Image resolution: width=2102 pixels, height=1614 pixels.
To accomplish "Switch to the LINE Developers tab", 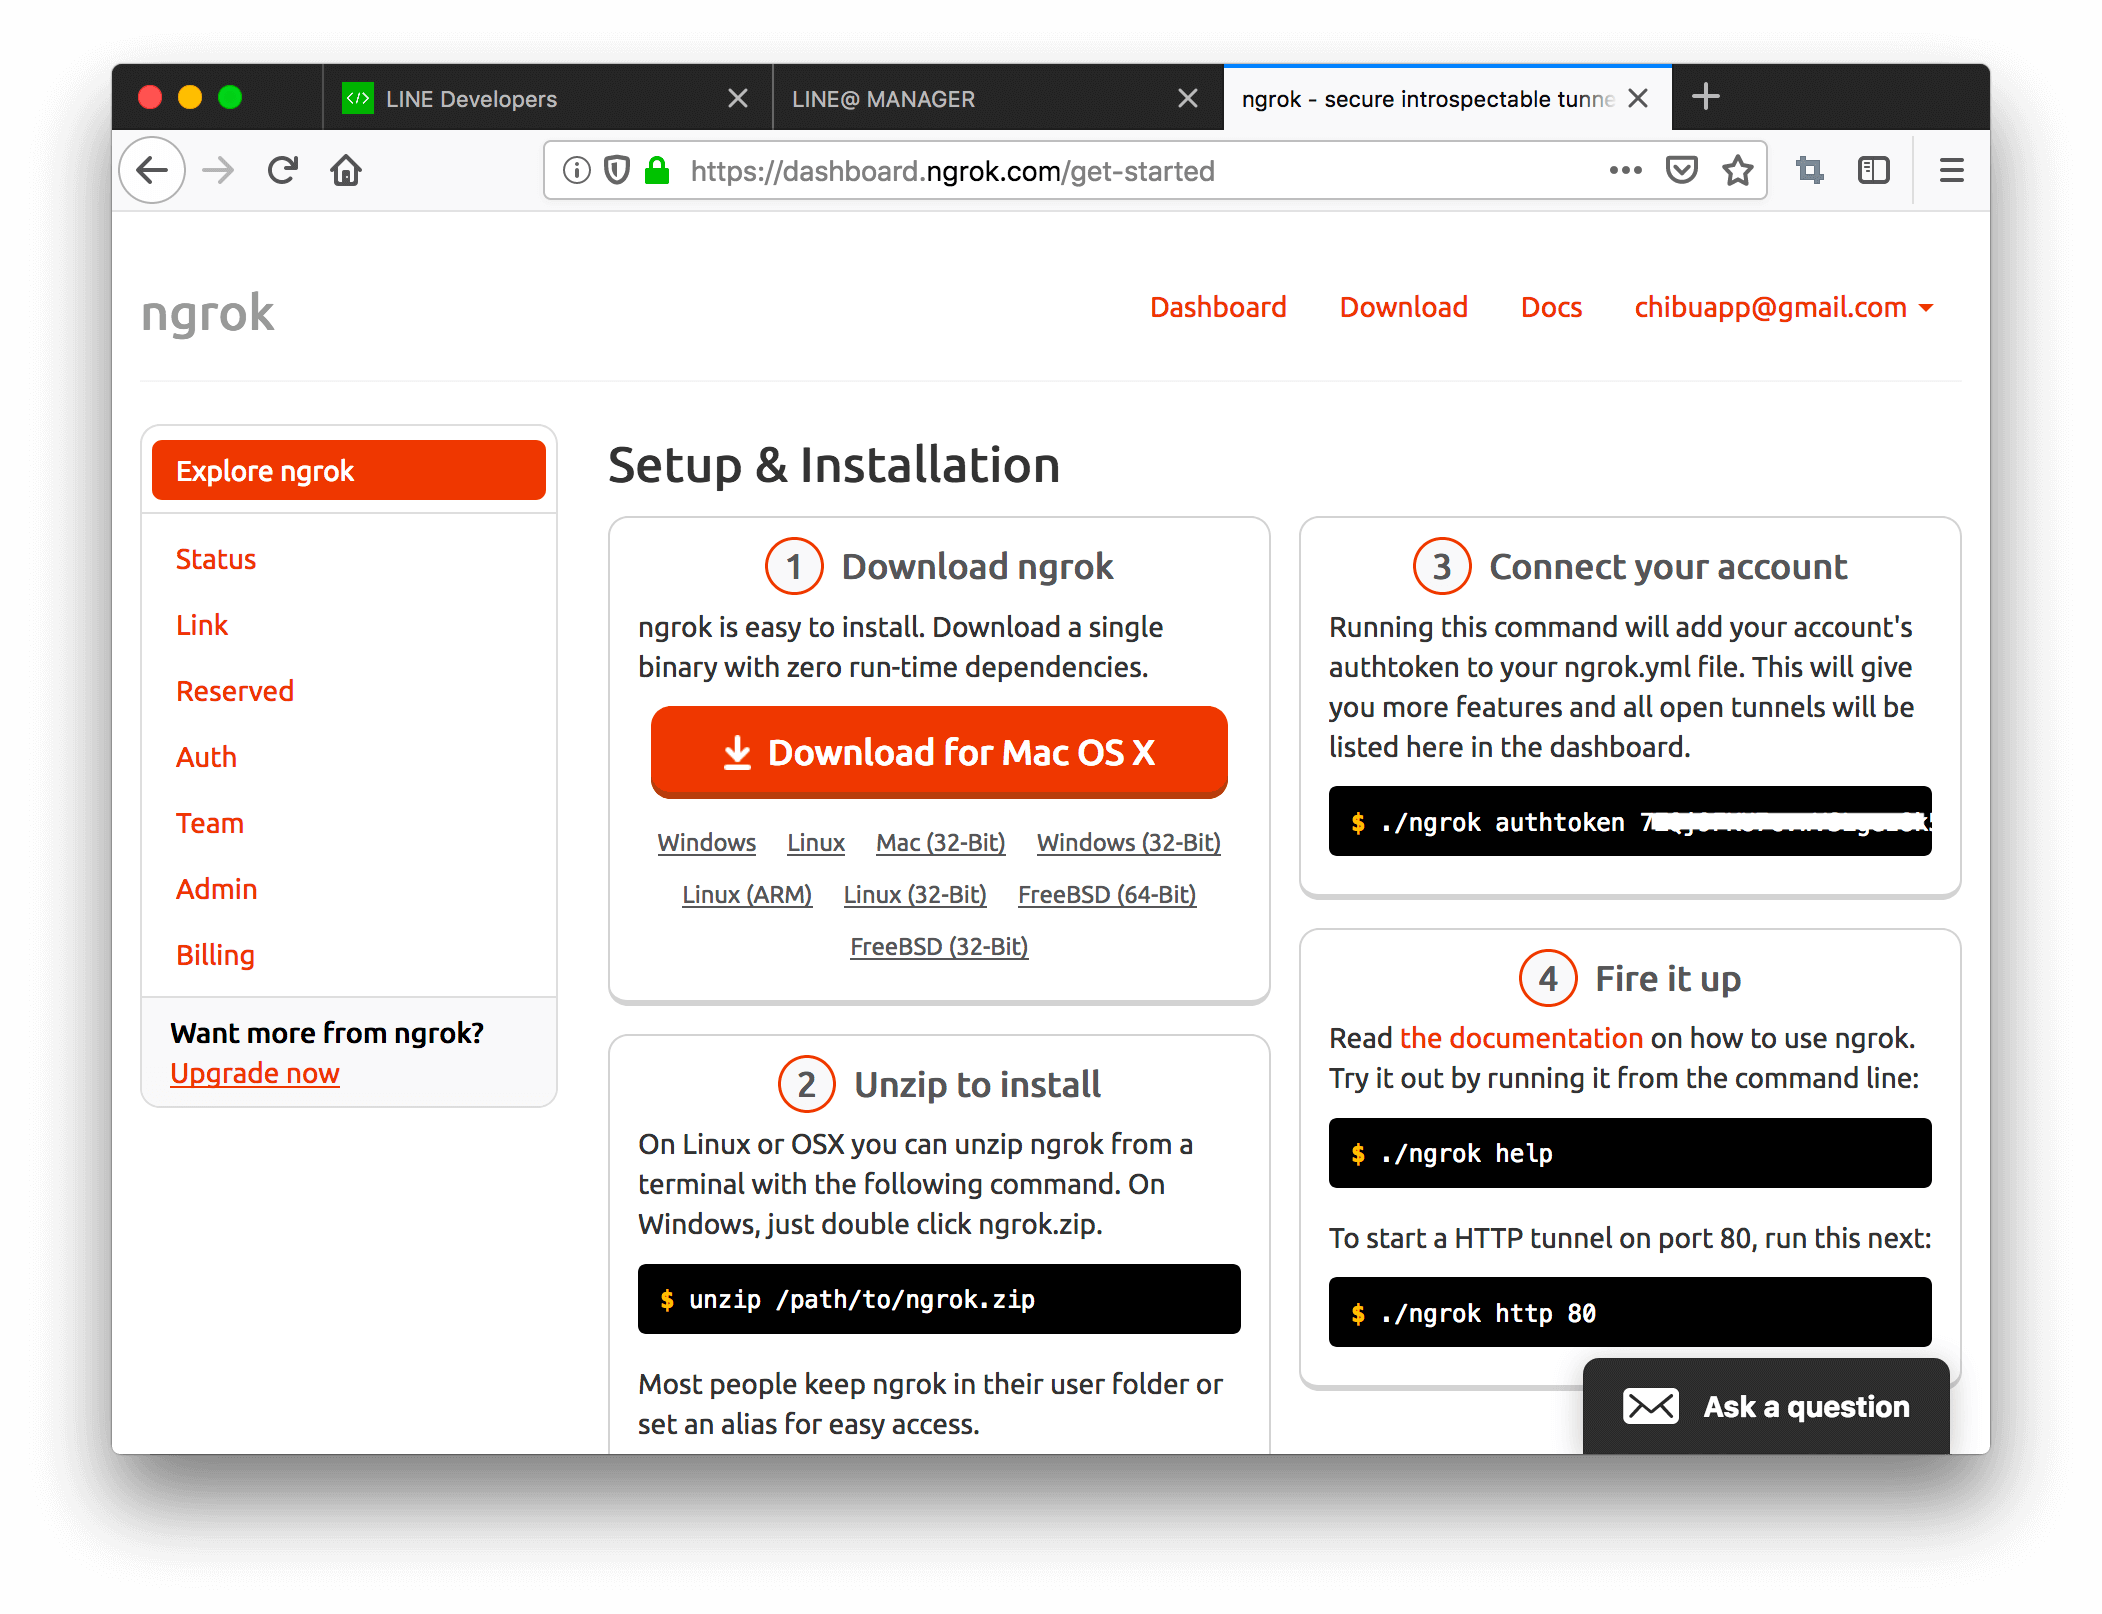I will click(548, 98).
